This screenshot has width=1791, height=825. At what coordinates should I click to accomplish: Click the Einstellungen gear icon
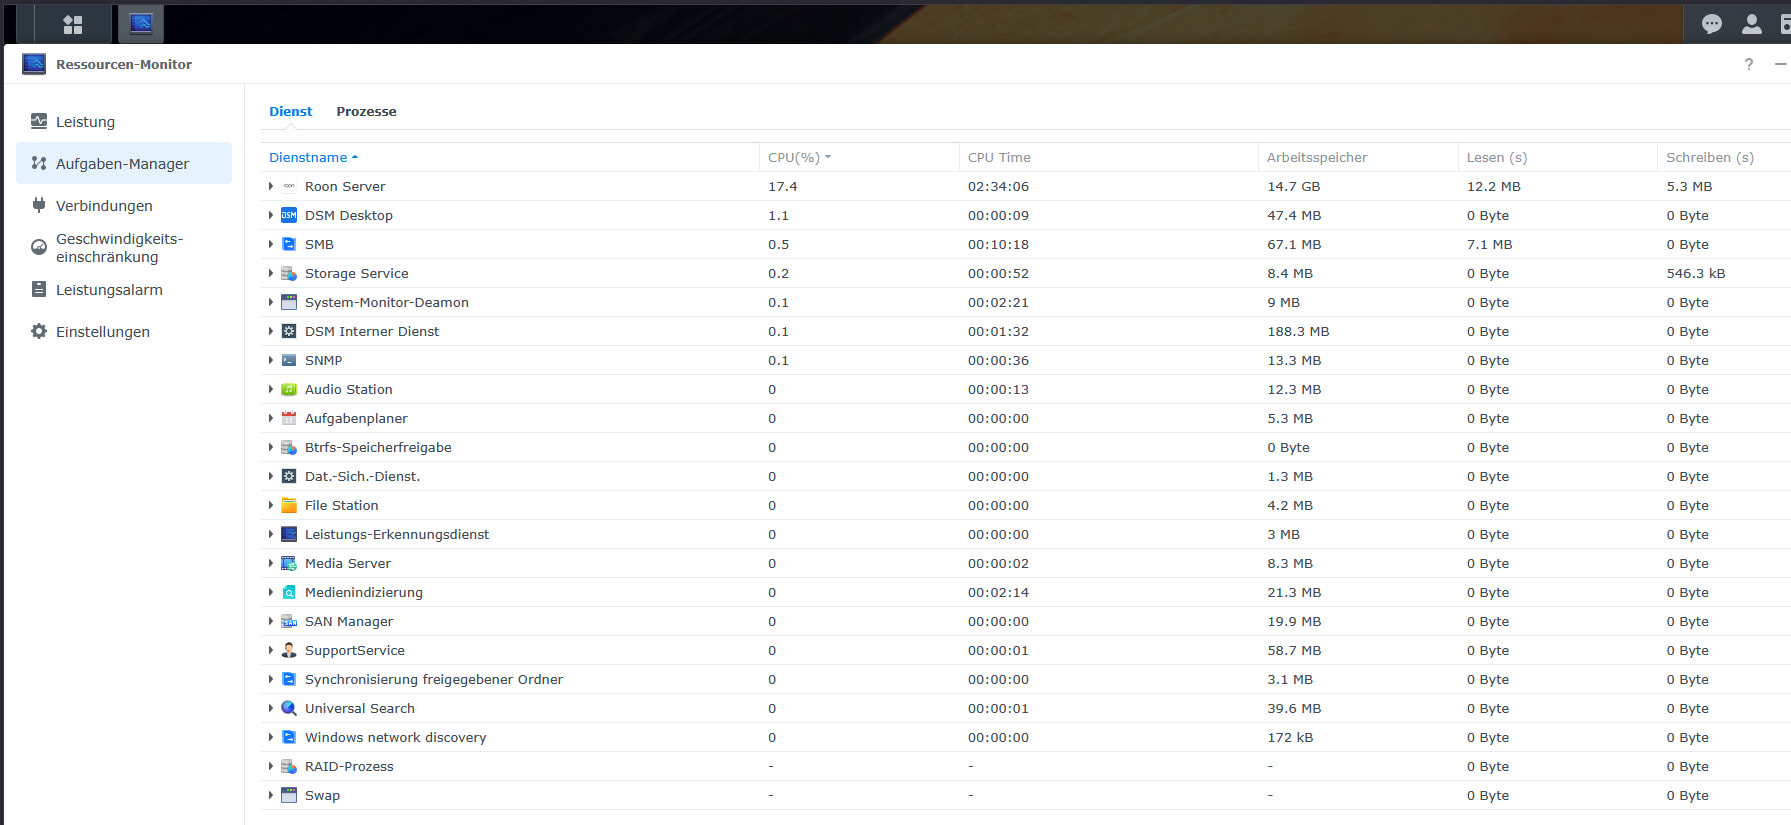(x=39, y=331)
